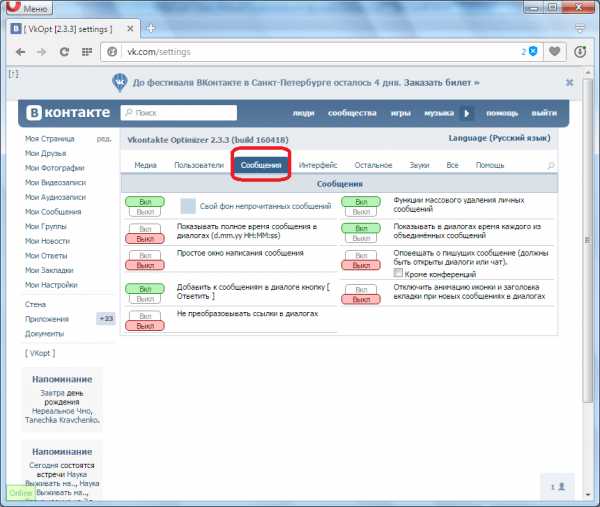Turn off custom unread message background
The height and width of the screenshot is (507, 600).
click(x=145, y=212)
